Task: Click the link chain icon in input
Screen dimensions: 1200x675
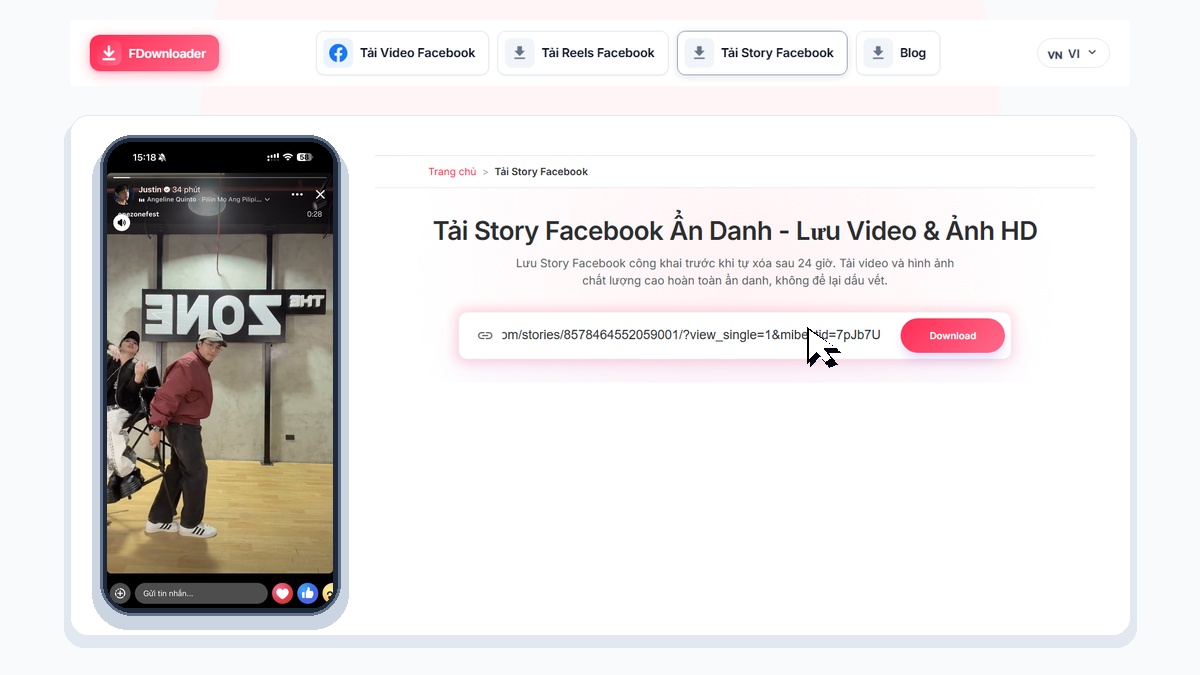Action: tap(485, 335)
